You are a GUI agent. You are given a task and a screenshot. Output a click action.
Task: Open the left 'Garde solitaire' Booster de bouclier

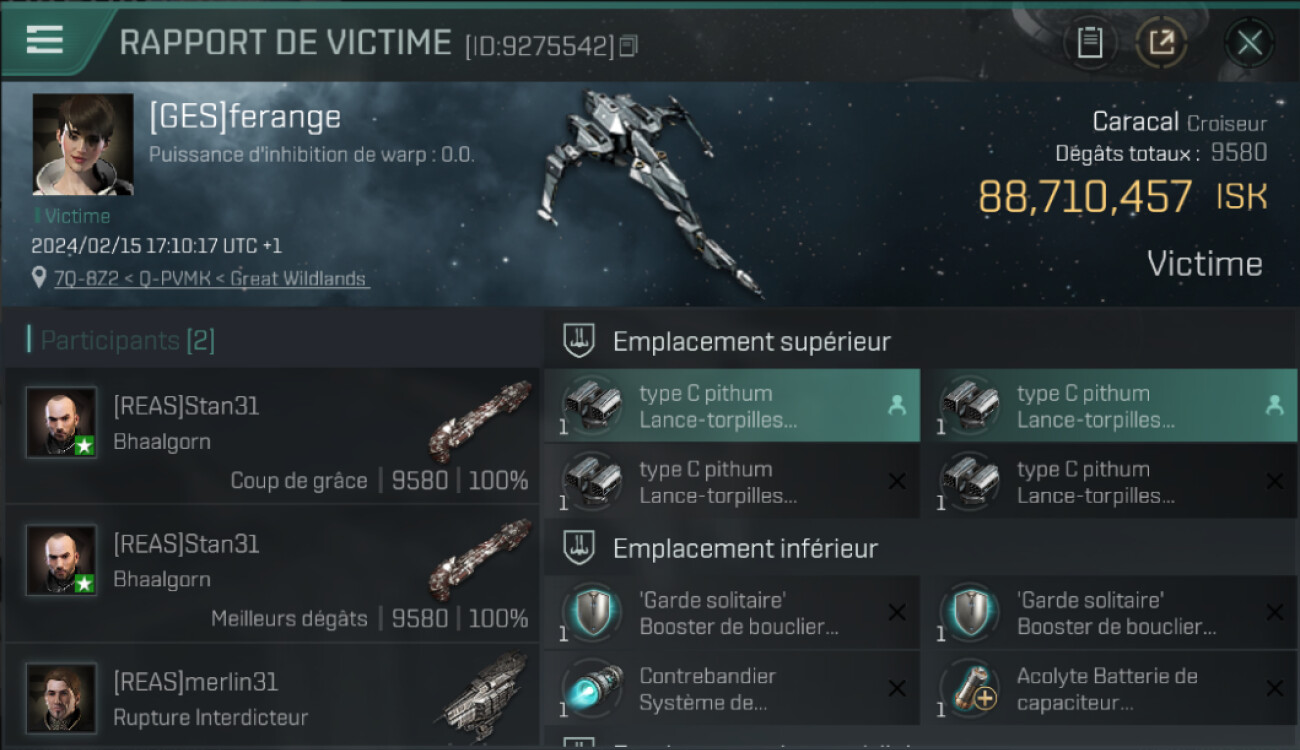pos(732,613)
